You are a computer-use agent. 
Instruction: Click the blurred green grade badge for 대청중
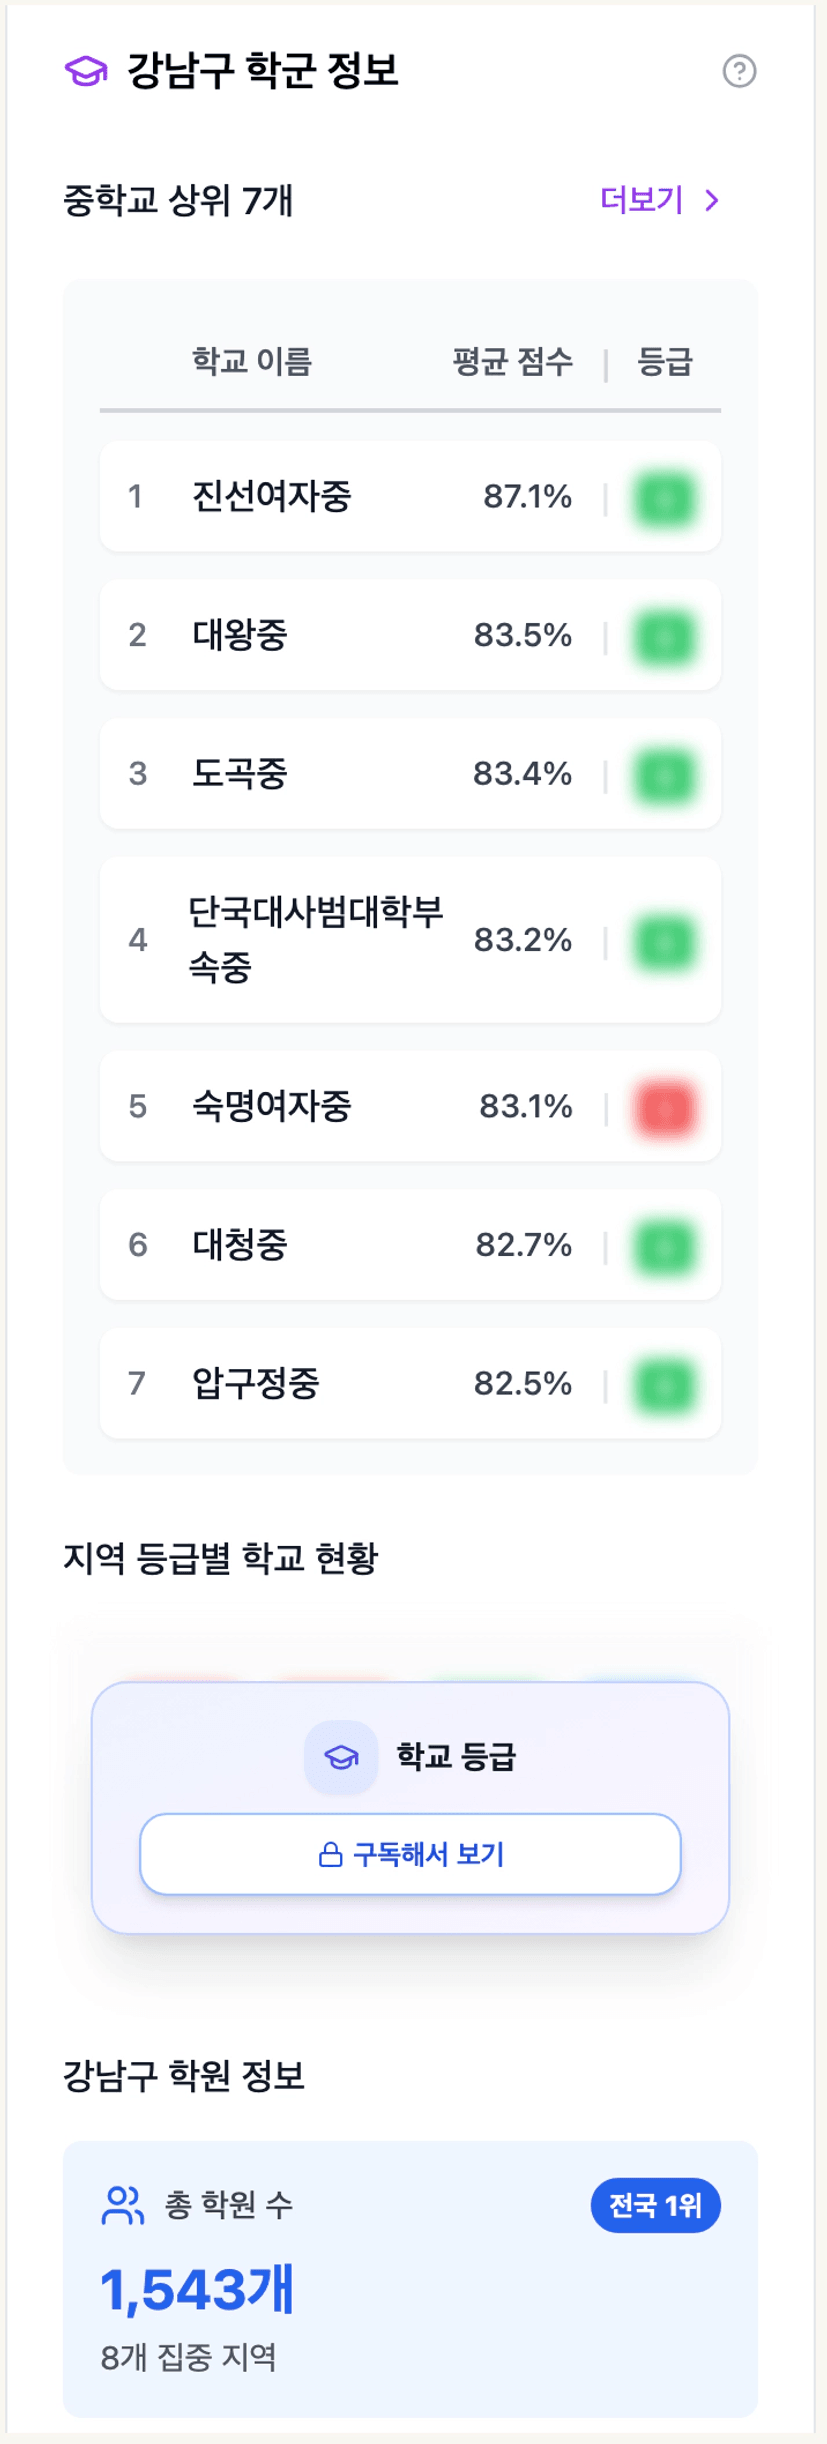[664, 1247]
